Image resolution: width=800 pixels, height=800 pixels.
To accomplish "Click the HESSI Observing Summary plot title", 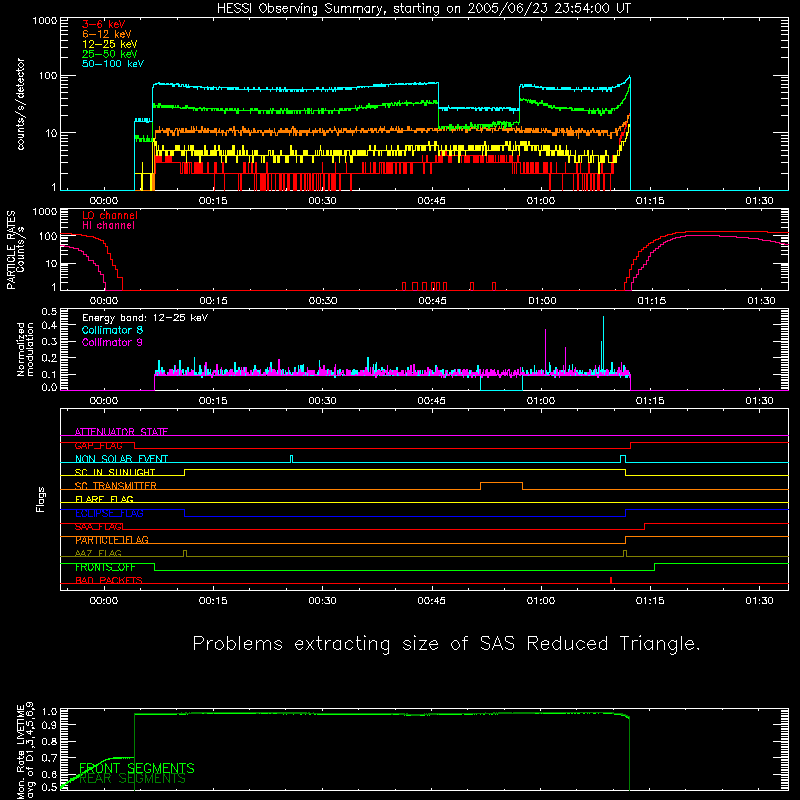I will (423, 9).
